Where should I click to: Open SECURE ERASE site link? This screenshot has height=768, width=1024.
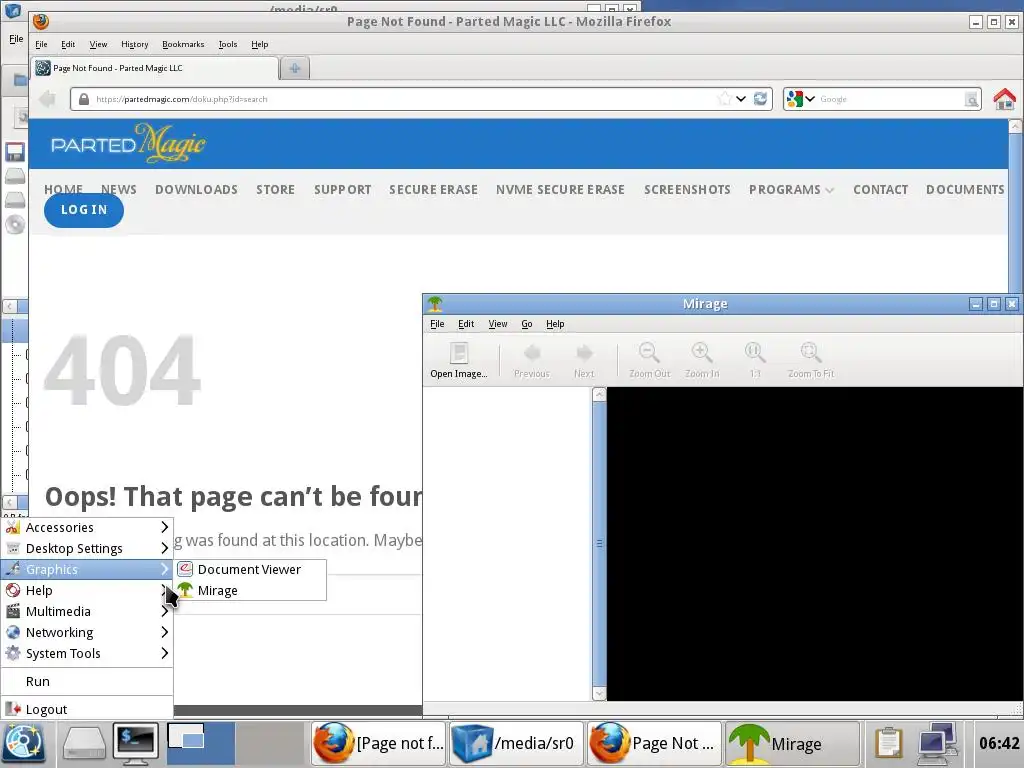coord(433,189)
